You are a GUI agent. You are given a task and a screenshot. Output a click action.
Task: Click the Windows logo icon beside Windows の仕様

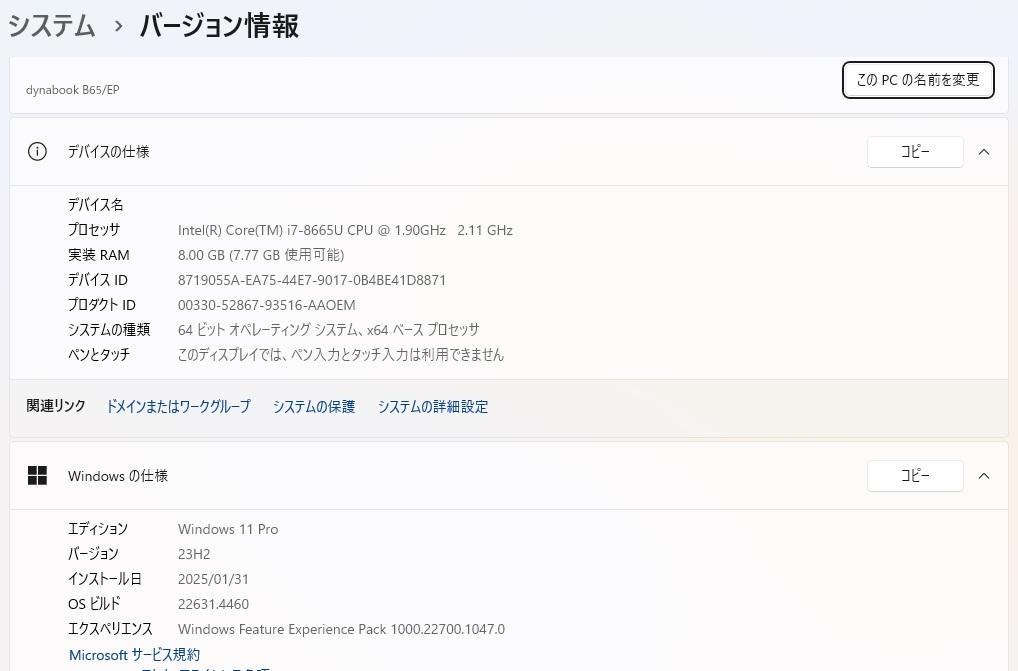click(37, 476)
